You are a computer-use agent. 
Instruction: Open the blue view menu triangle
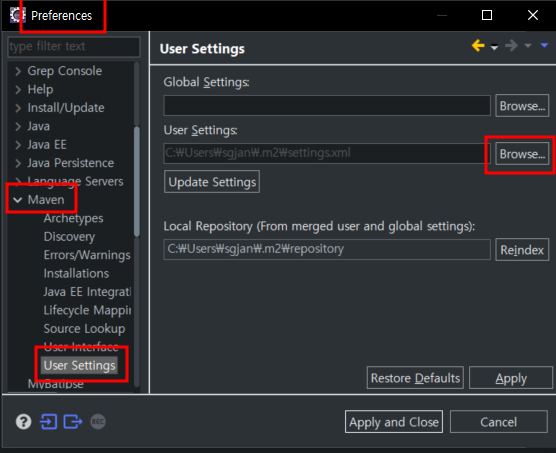[544, 45]
